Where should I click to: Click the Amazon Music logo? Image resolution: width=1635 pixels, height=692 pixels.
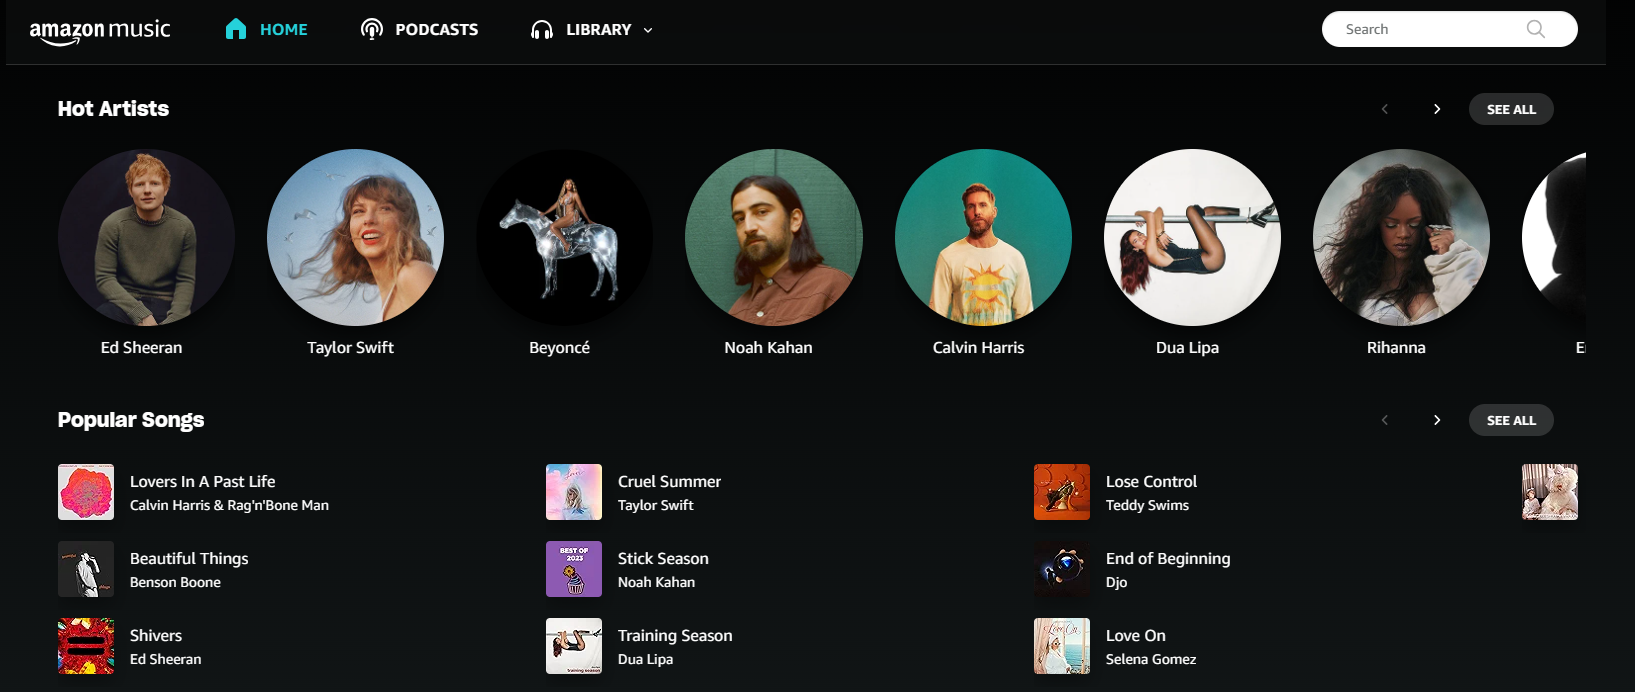point(100,31)
